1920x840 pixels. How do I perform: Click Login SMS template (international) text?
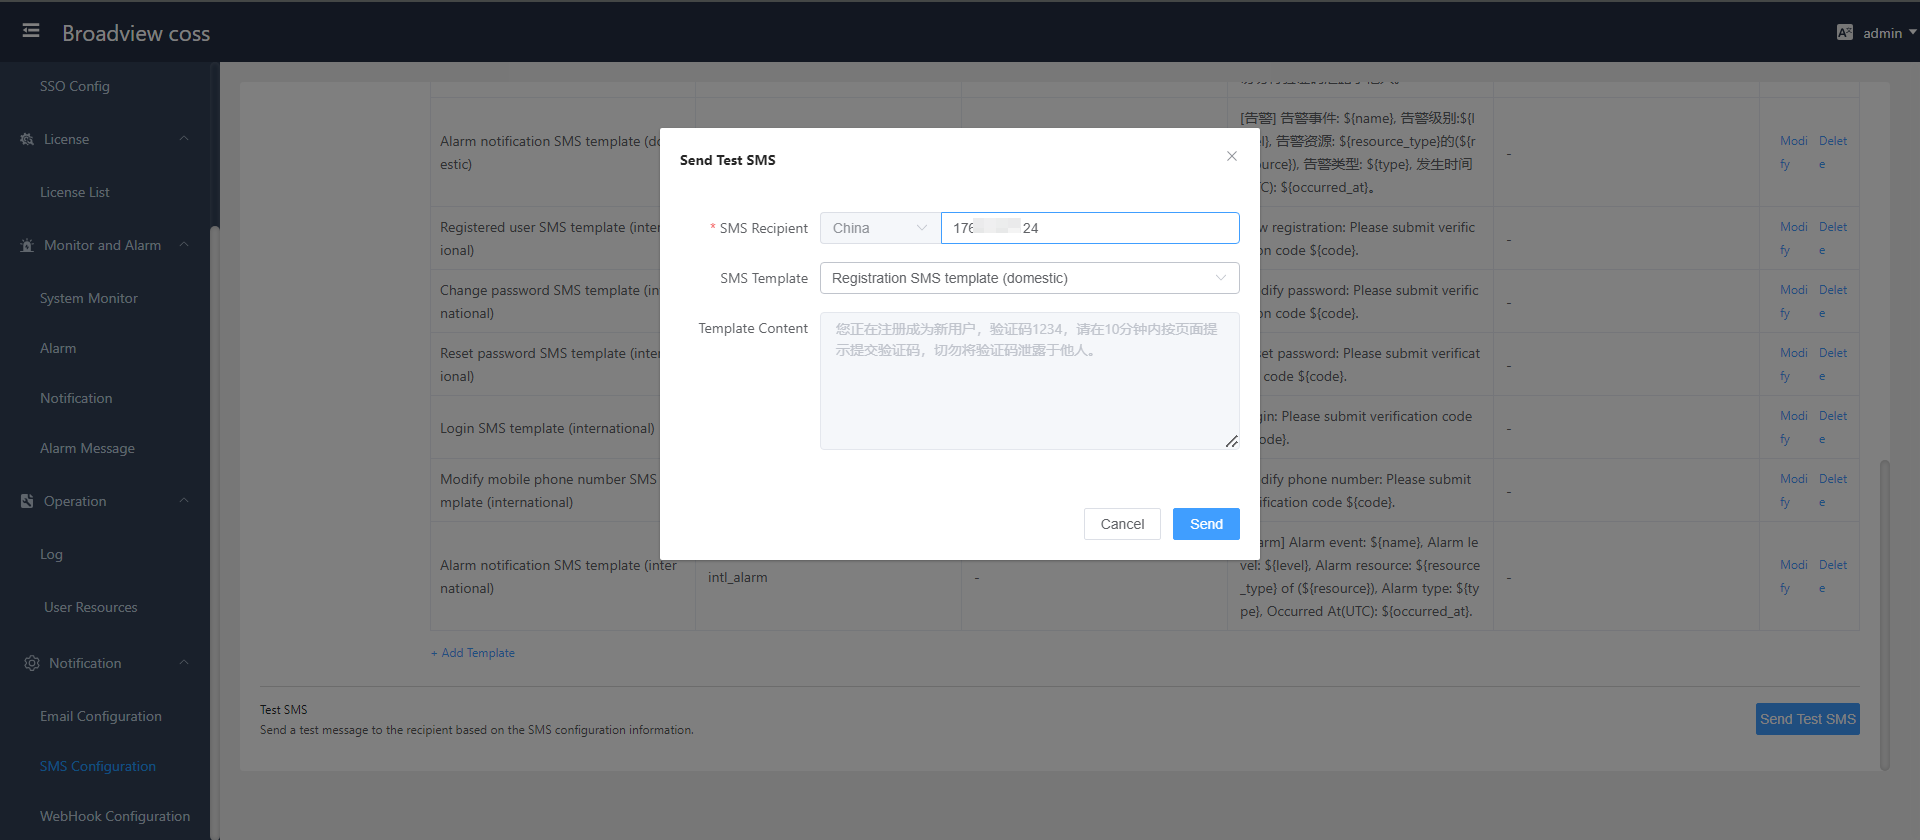pyautogui.click(x=547, y=428)
